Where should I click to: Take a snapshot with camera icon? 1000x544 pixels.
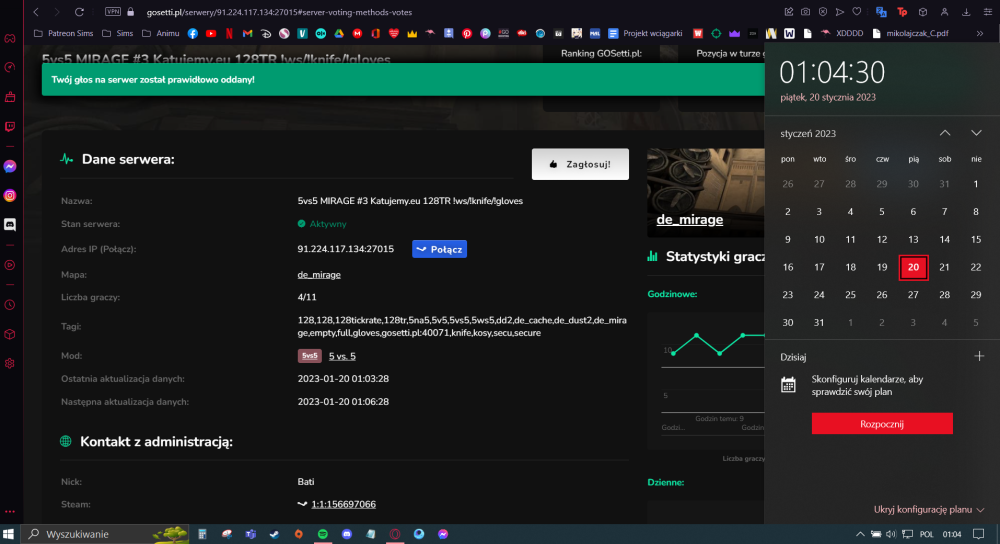805,12
